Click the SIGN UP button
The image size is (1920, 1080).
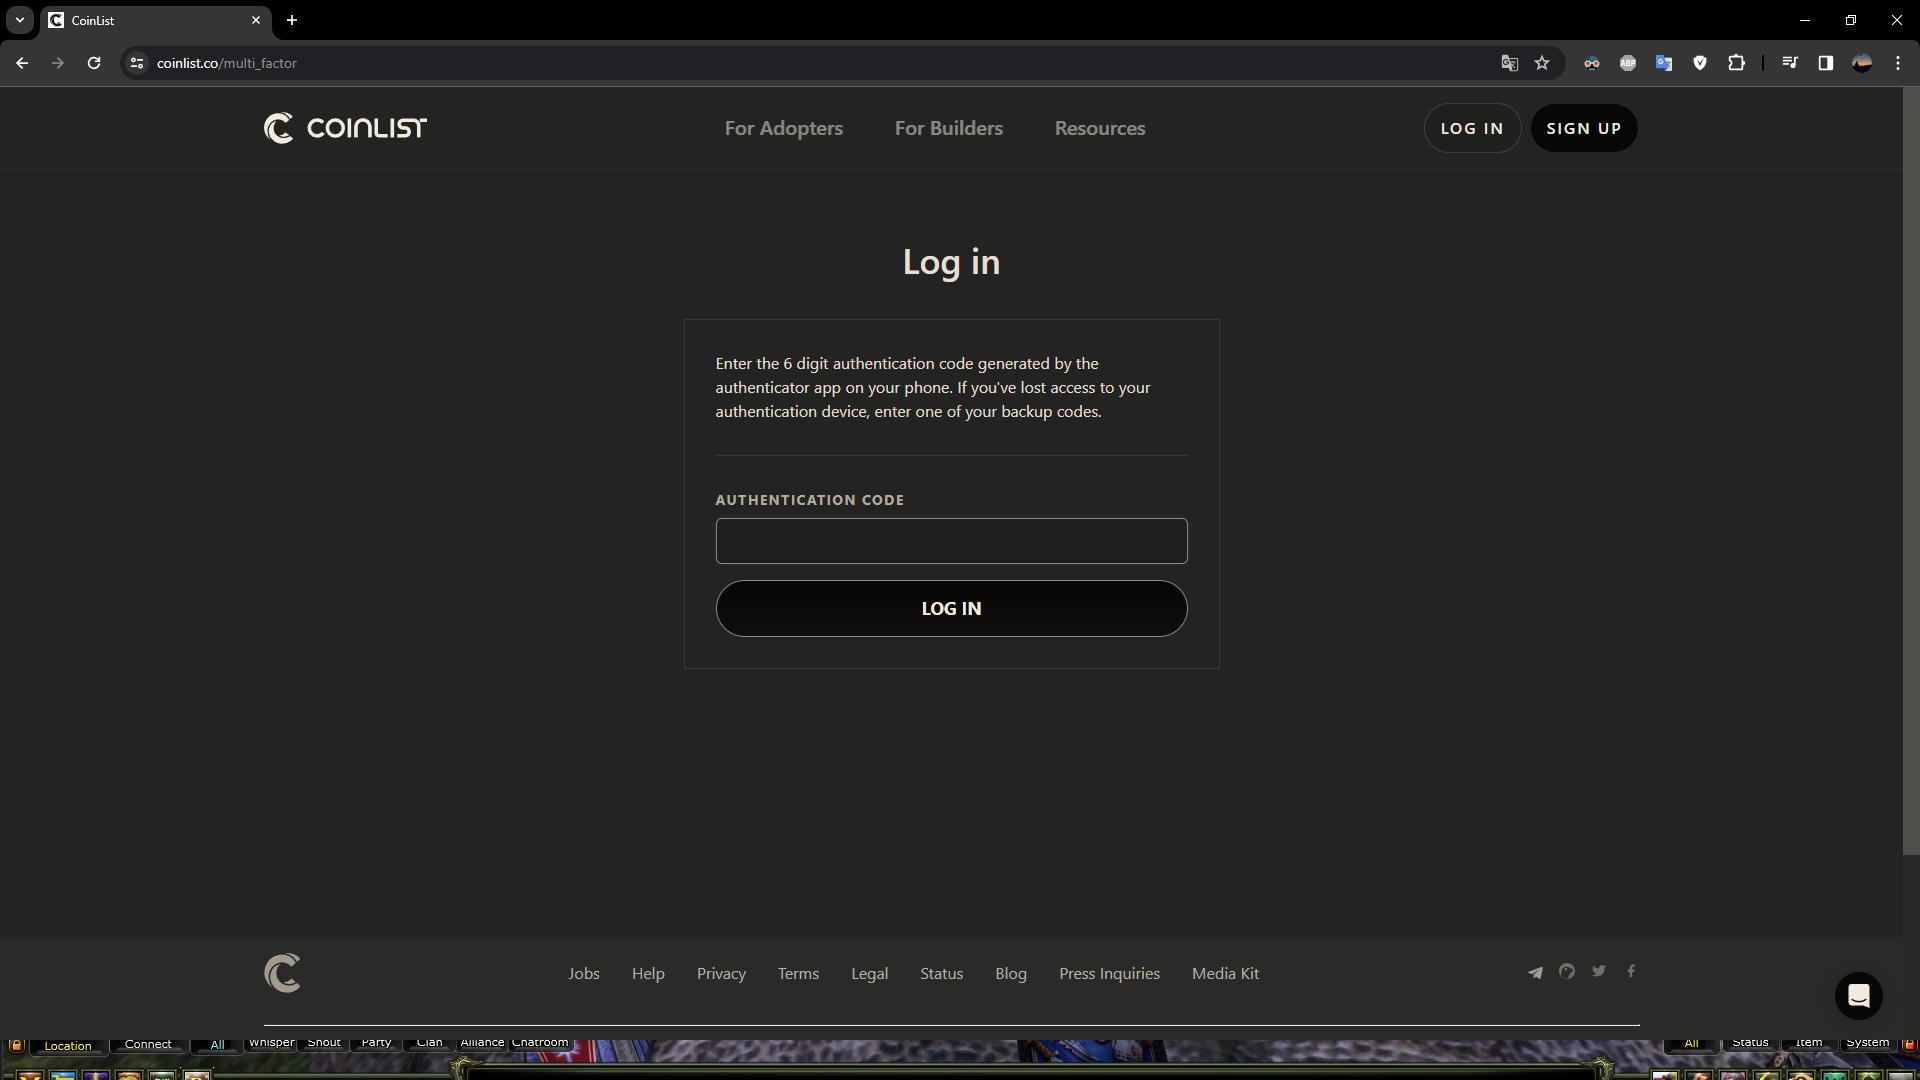coord(1584,128)
